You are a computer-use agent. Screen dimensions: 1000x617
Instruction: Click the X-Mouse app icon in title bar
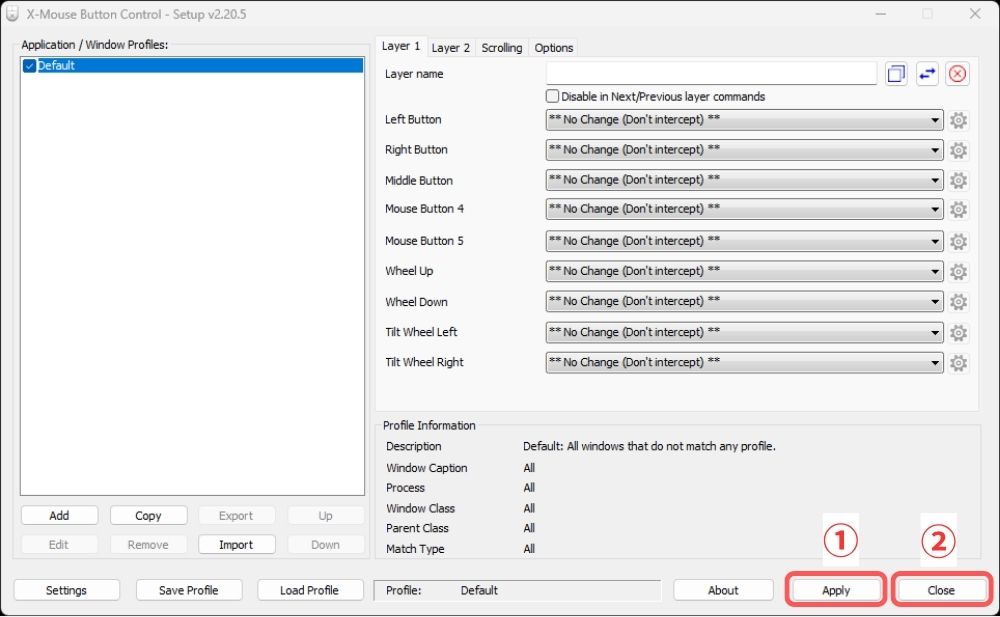point(12,13)
